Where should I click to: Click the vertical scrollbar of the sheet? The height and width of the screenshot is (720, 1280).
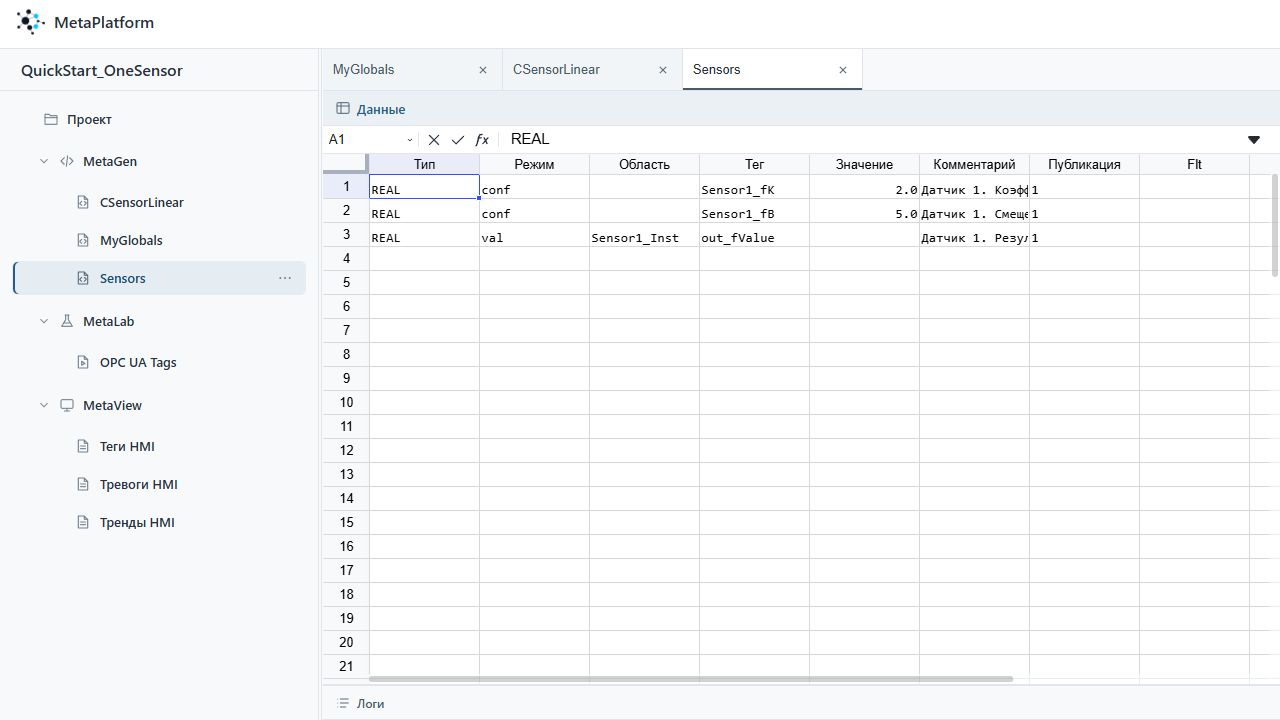point(1274,225)
